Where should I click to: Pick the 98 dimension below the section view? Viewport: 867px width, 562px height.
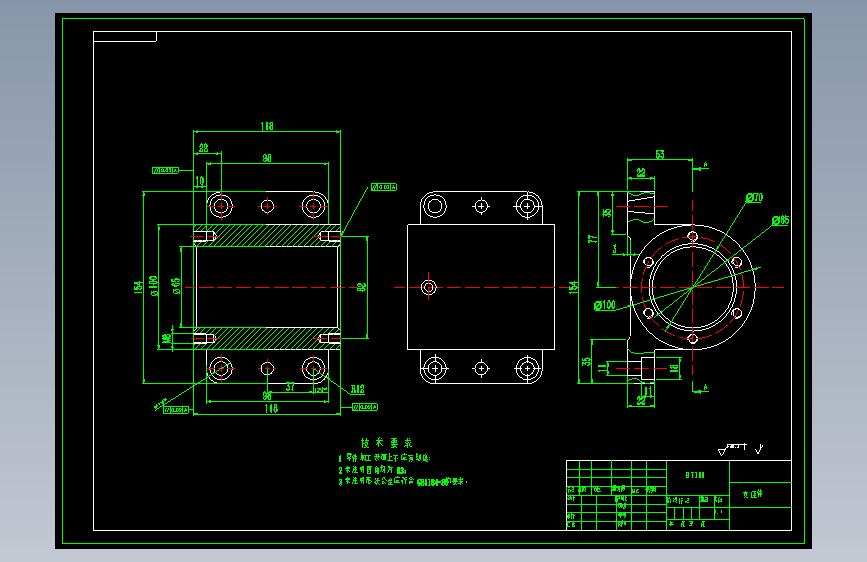[x=267, y=396]
